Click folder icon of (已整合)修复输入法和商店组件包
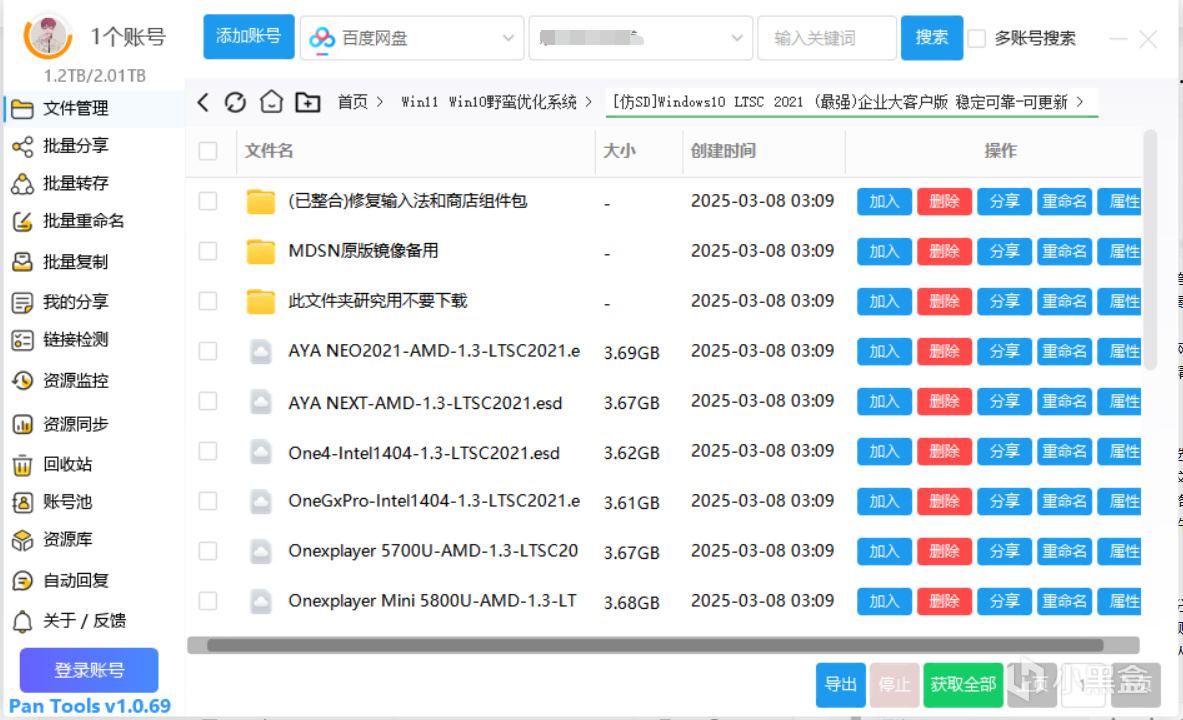This screenshot has height=720, width=1183. (260, 202)
